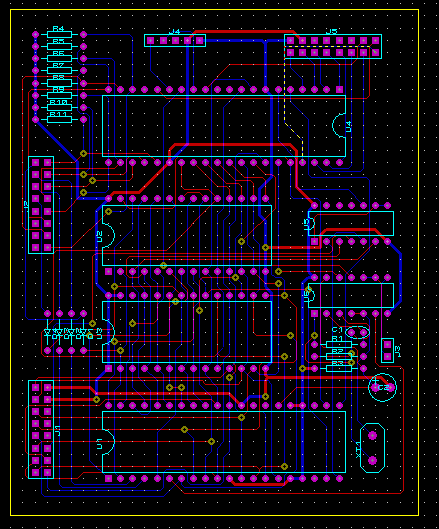Click square pin-1 pad of U1
The width and height of the screenshot is (439, 529).
(x=108, y=478)
